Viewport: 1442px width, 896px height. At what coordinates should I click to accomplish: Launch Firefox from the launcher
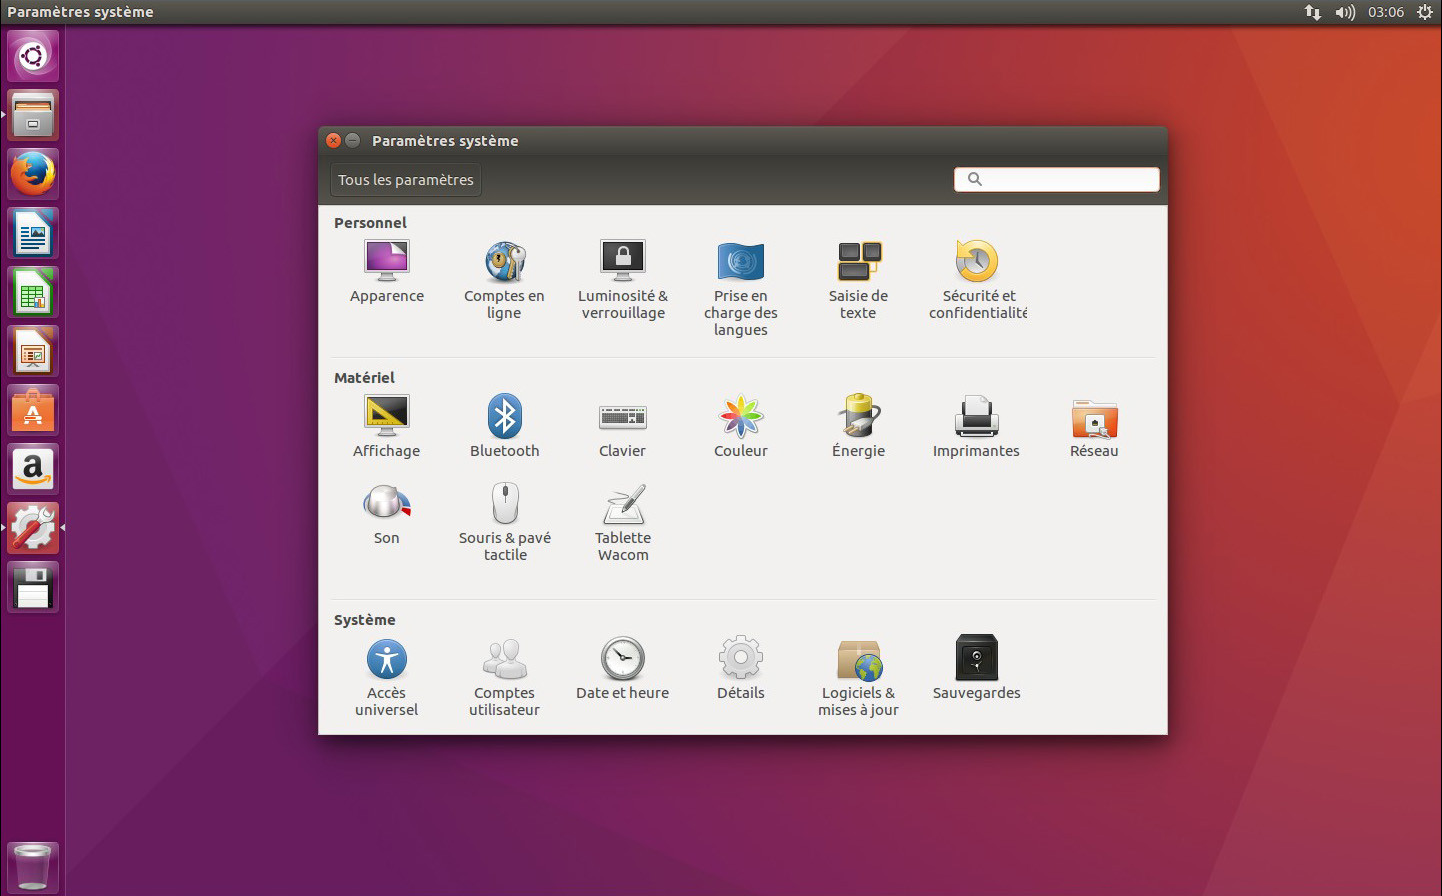[33, 174]
